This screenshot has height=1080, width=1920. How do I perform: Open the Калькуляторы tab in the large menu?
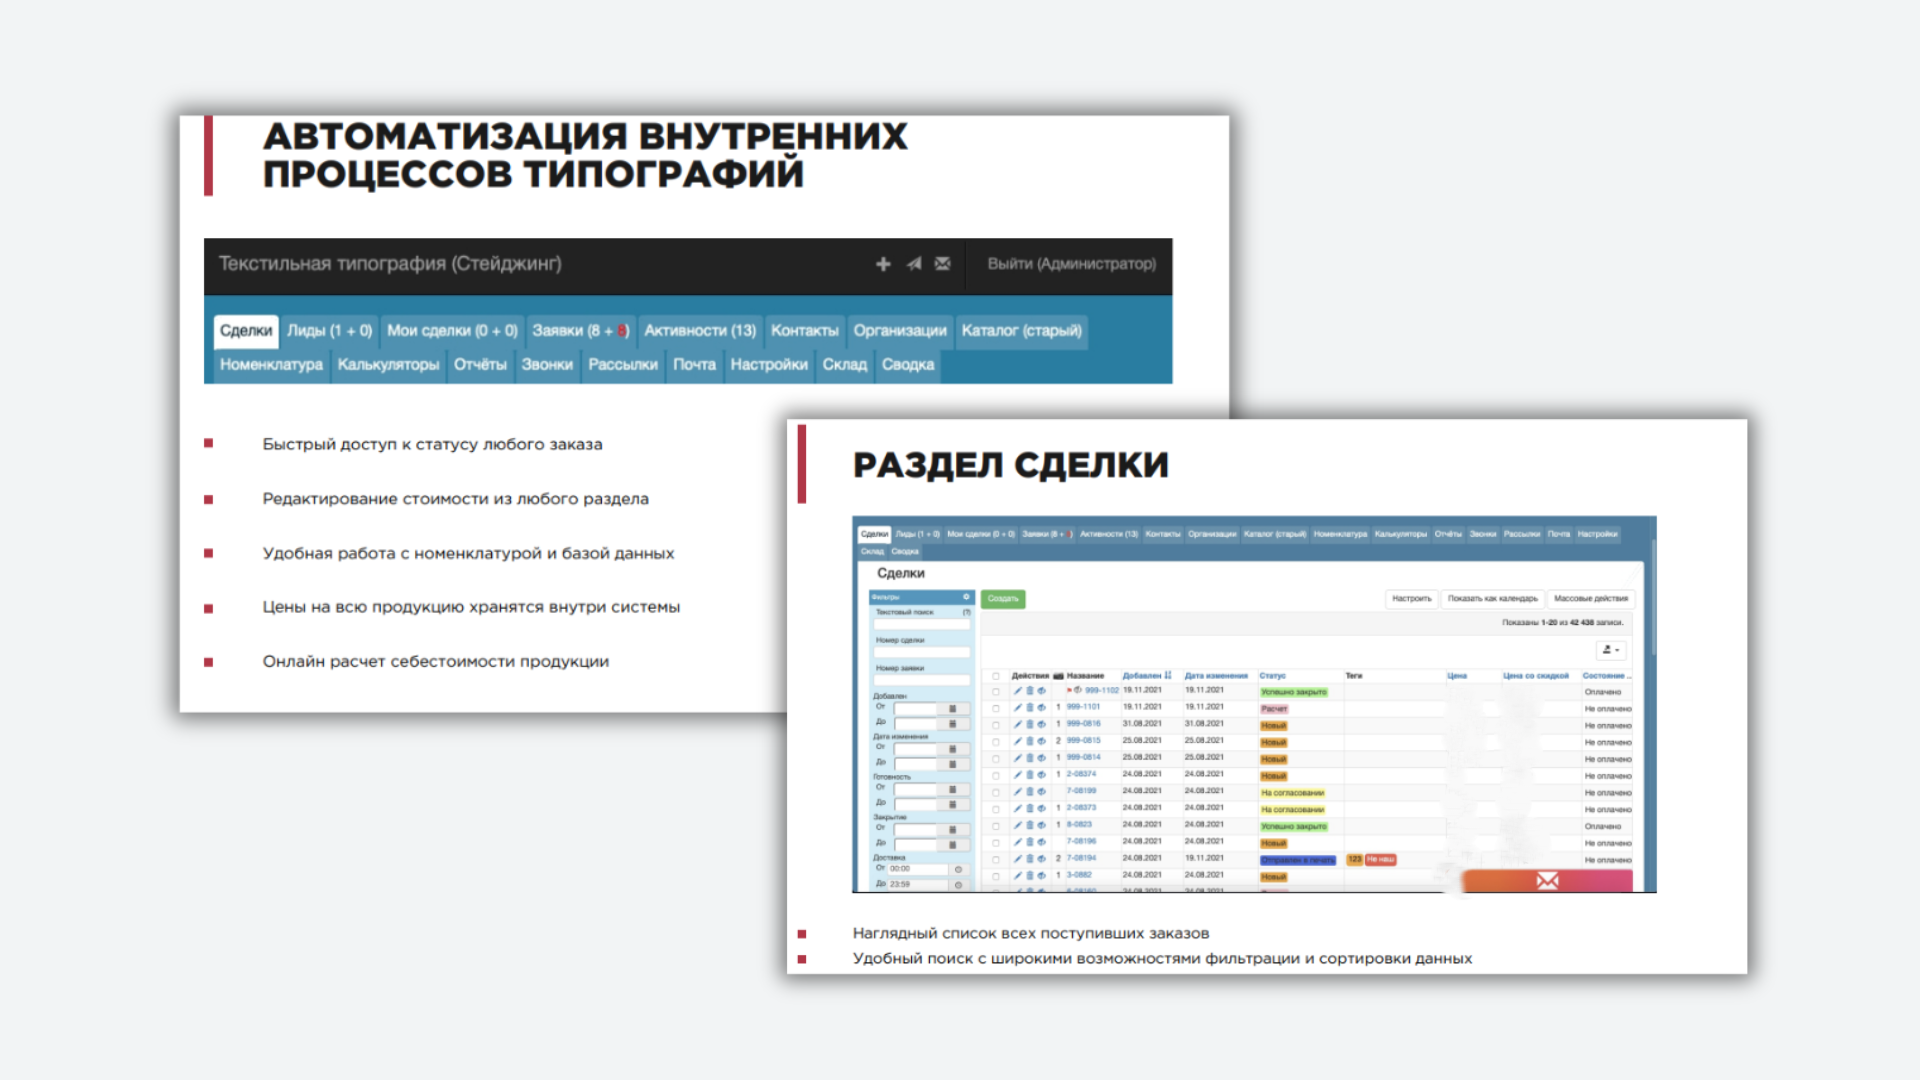[388, 365]
